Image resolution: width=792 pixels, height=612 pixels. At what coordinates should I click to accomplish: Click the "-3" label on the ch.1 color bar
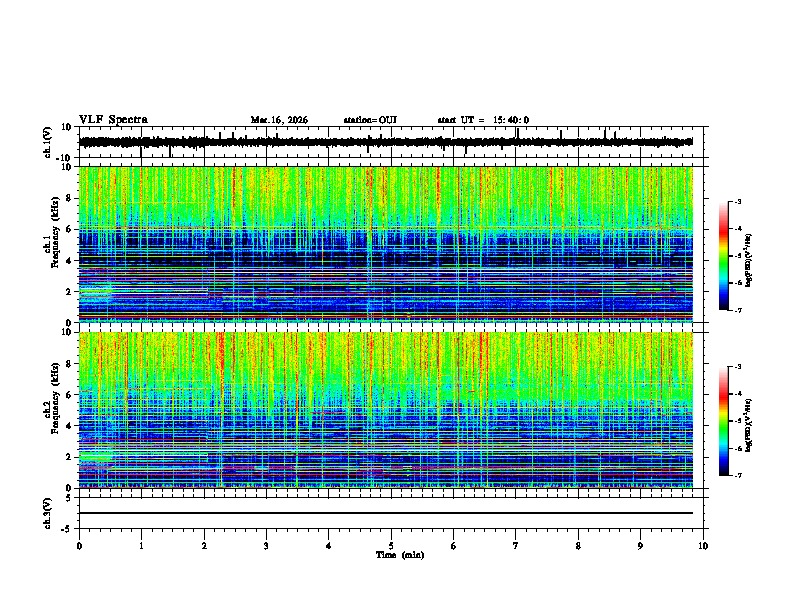pyautogui.click(x=738, y=201)
